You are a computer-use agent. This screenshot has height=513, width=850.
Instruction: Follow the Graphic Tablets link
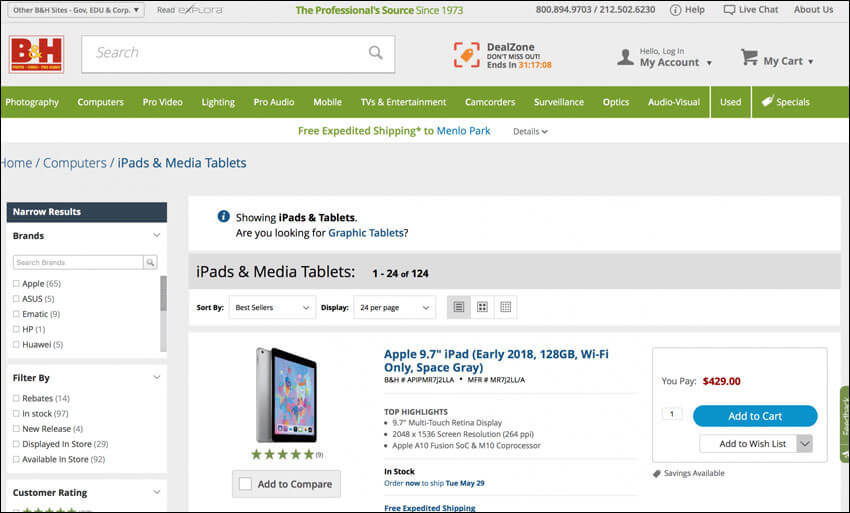(366, 233)
